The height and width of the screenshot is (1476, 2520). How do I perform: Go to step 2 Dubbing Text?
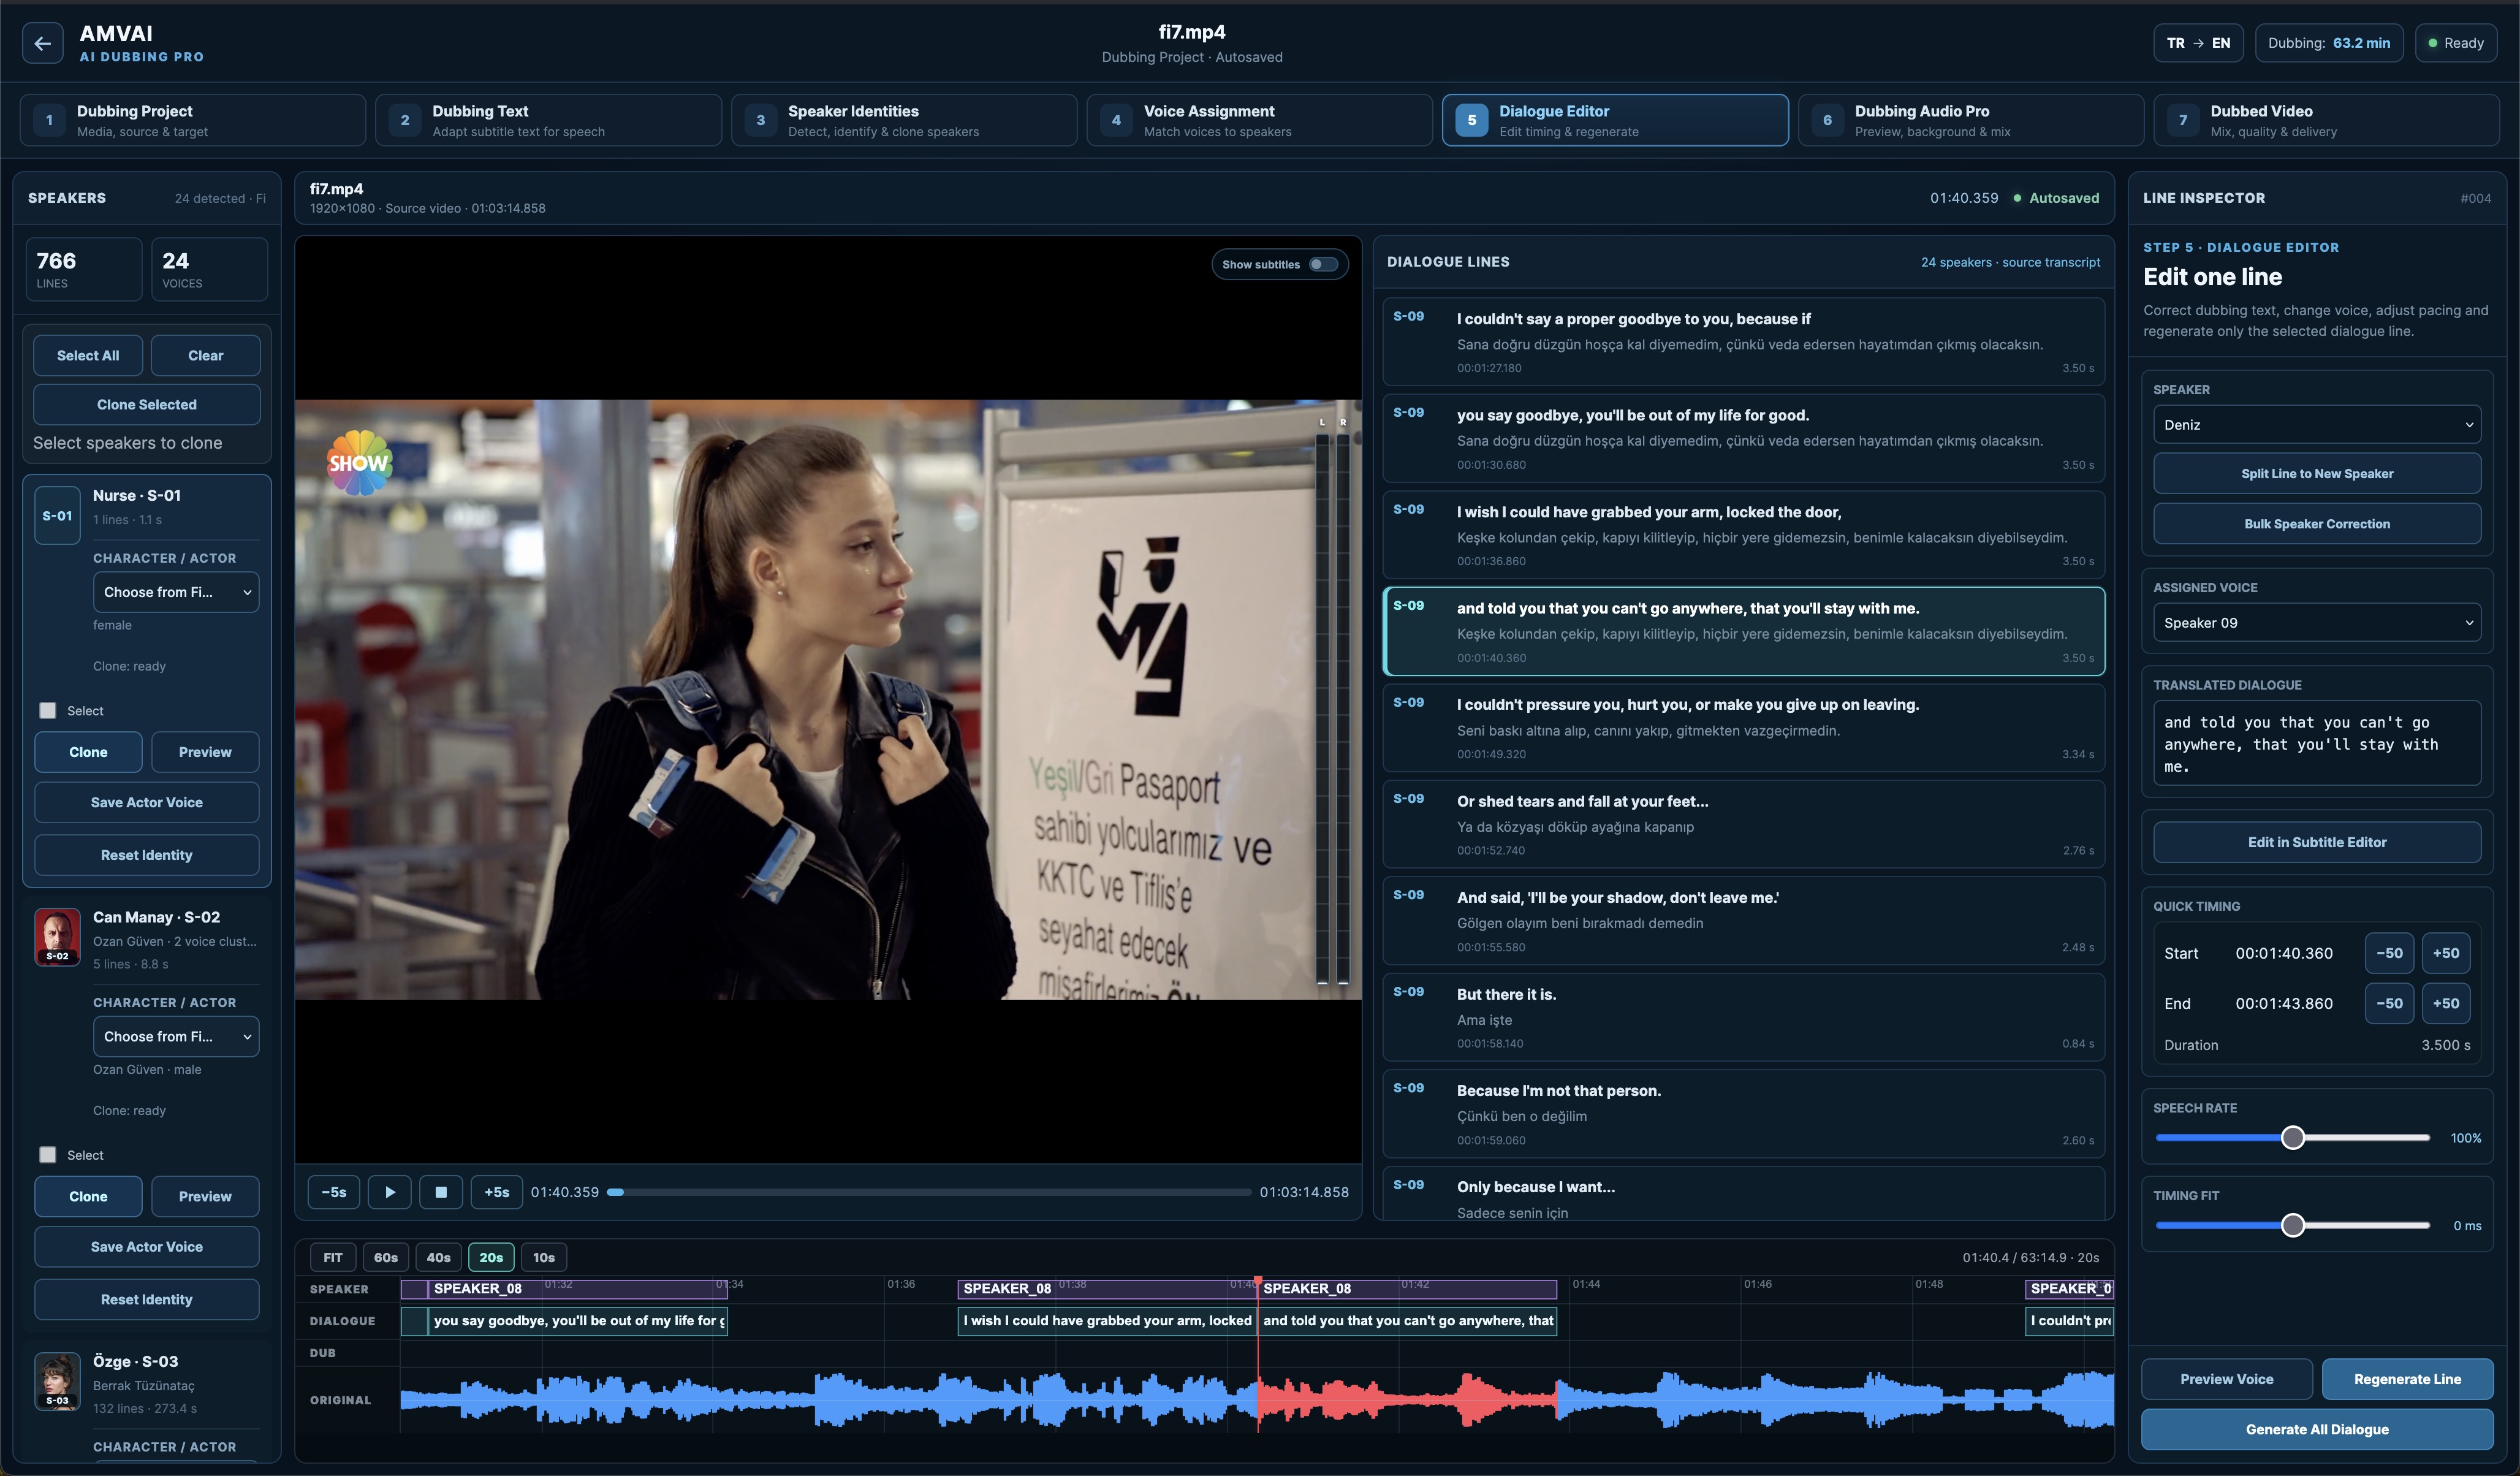(548, 120)
